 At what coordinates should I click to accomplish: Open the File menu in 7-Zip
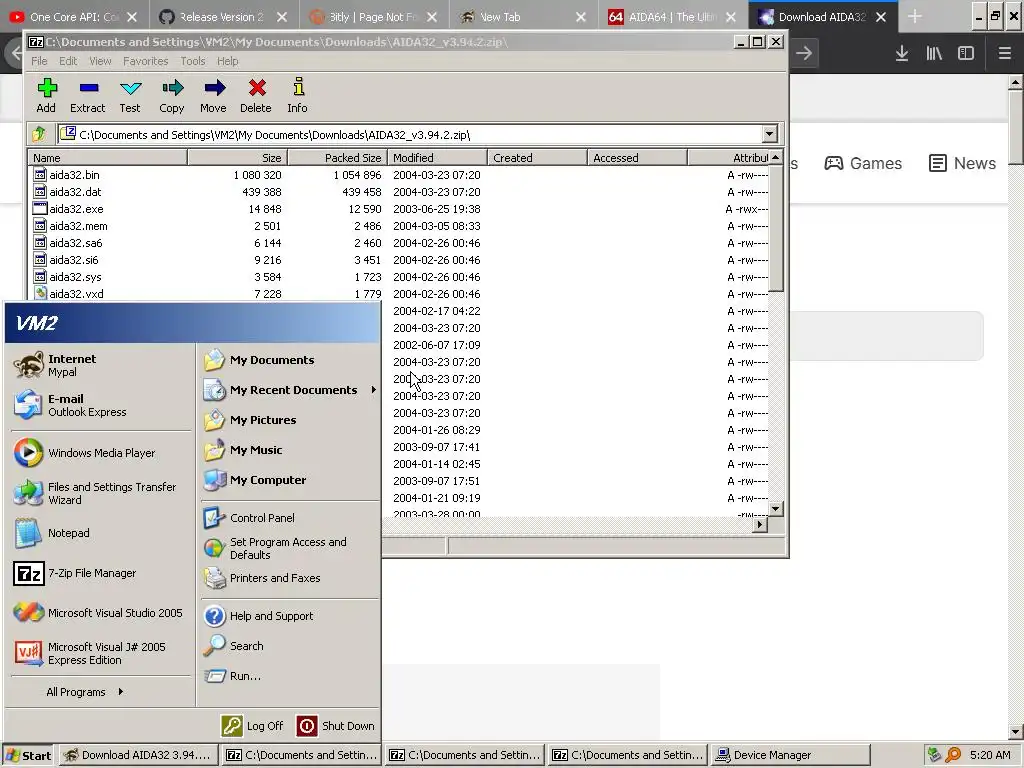pyautogui.click(x=39, y=61)
